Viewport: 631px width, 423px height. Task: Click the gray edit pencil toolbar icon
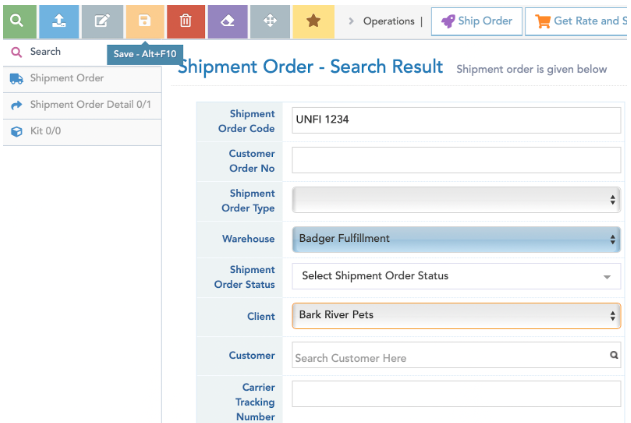101,21
